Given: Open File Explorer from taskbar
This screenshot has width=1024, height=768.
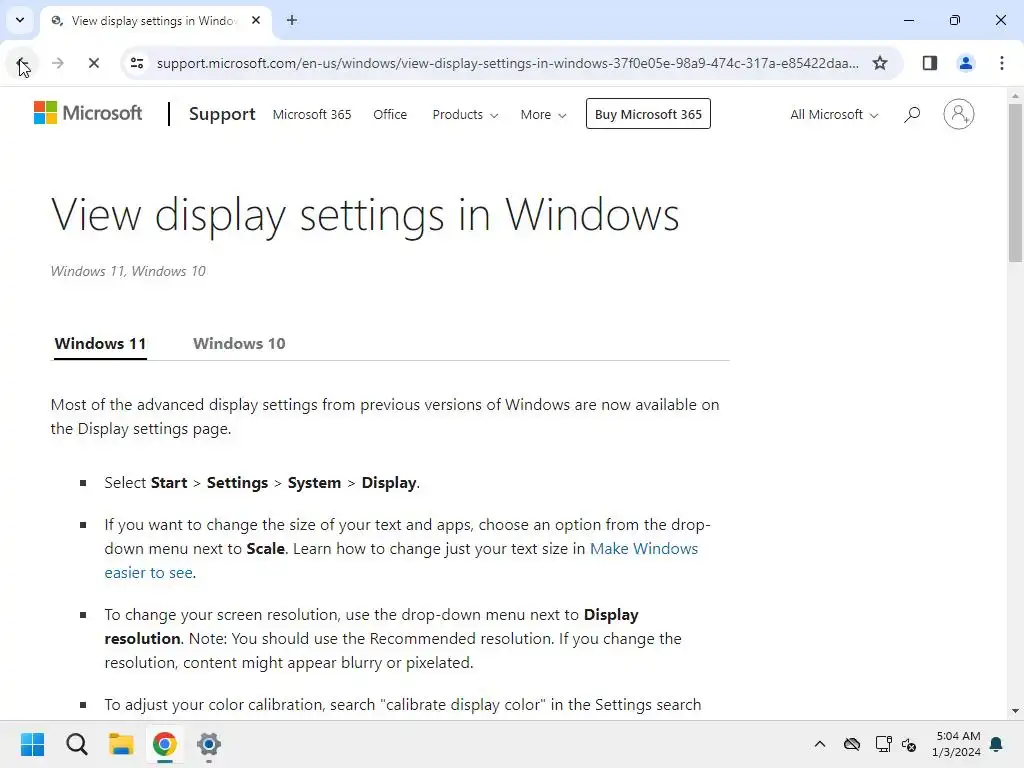Looking at the screenshot, I should point(121,744).
